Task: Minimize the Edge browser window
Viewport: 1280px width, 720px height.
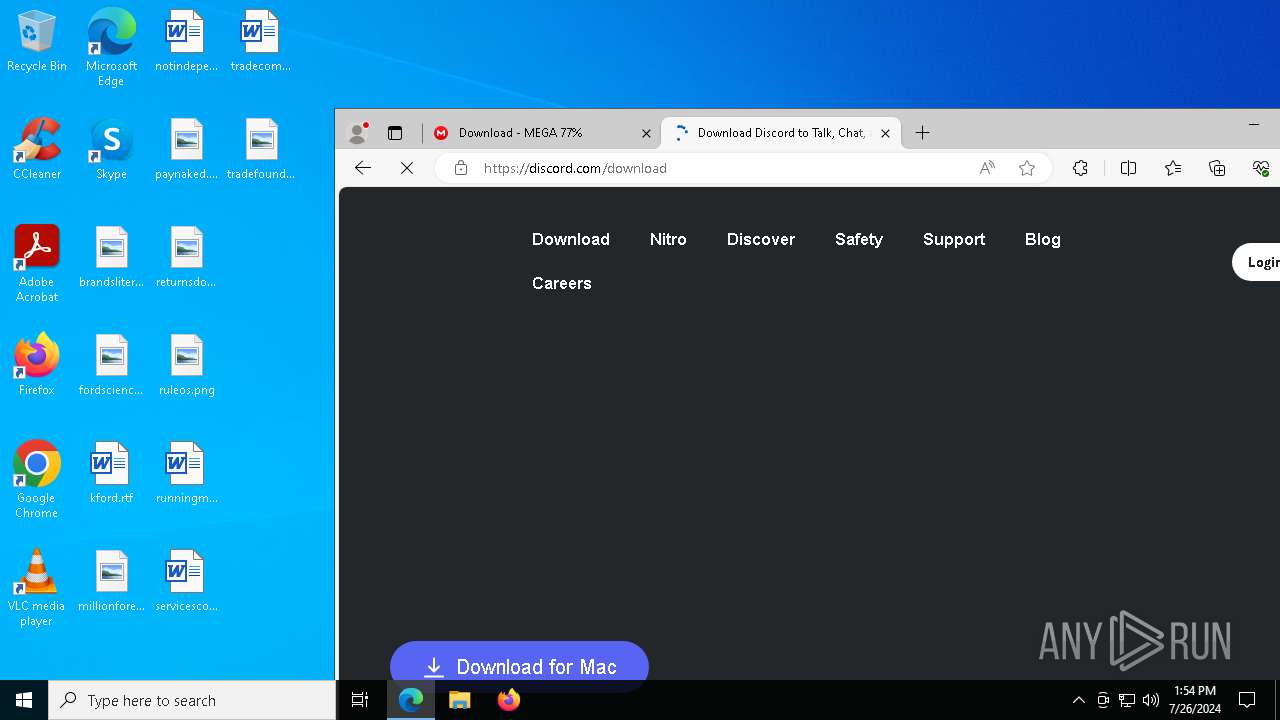Action: (1253, 124)
